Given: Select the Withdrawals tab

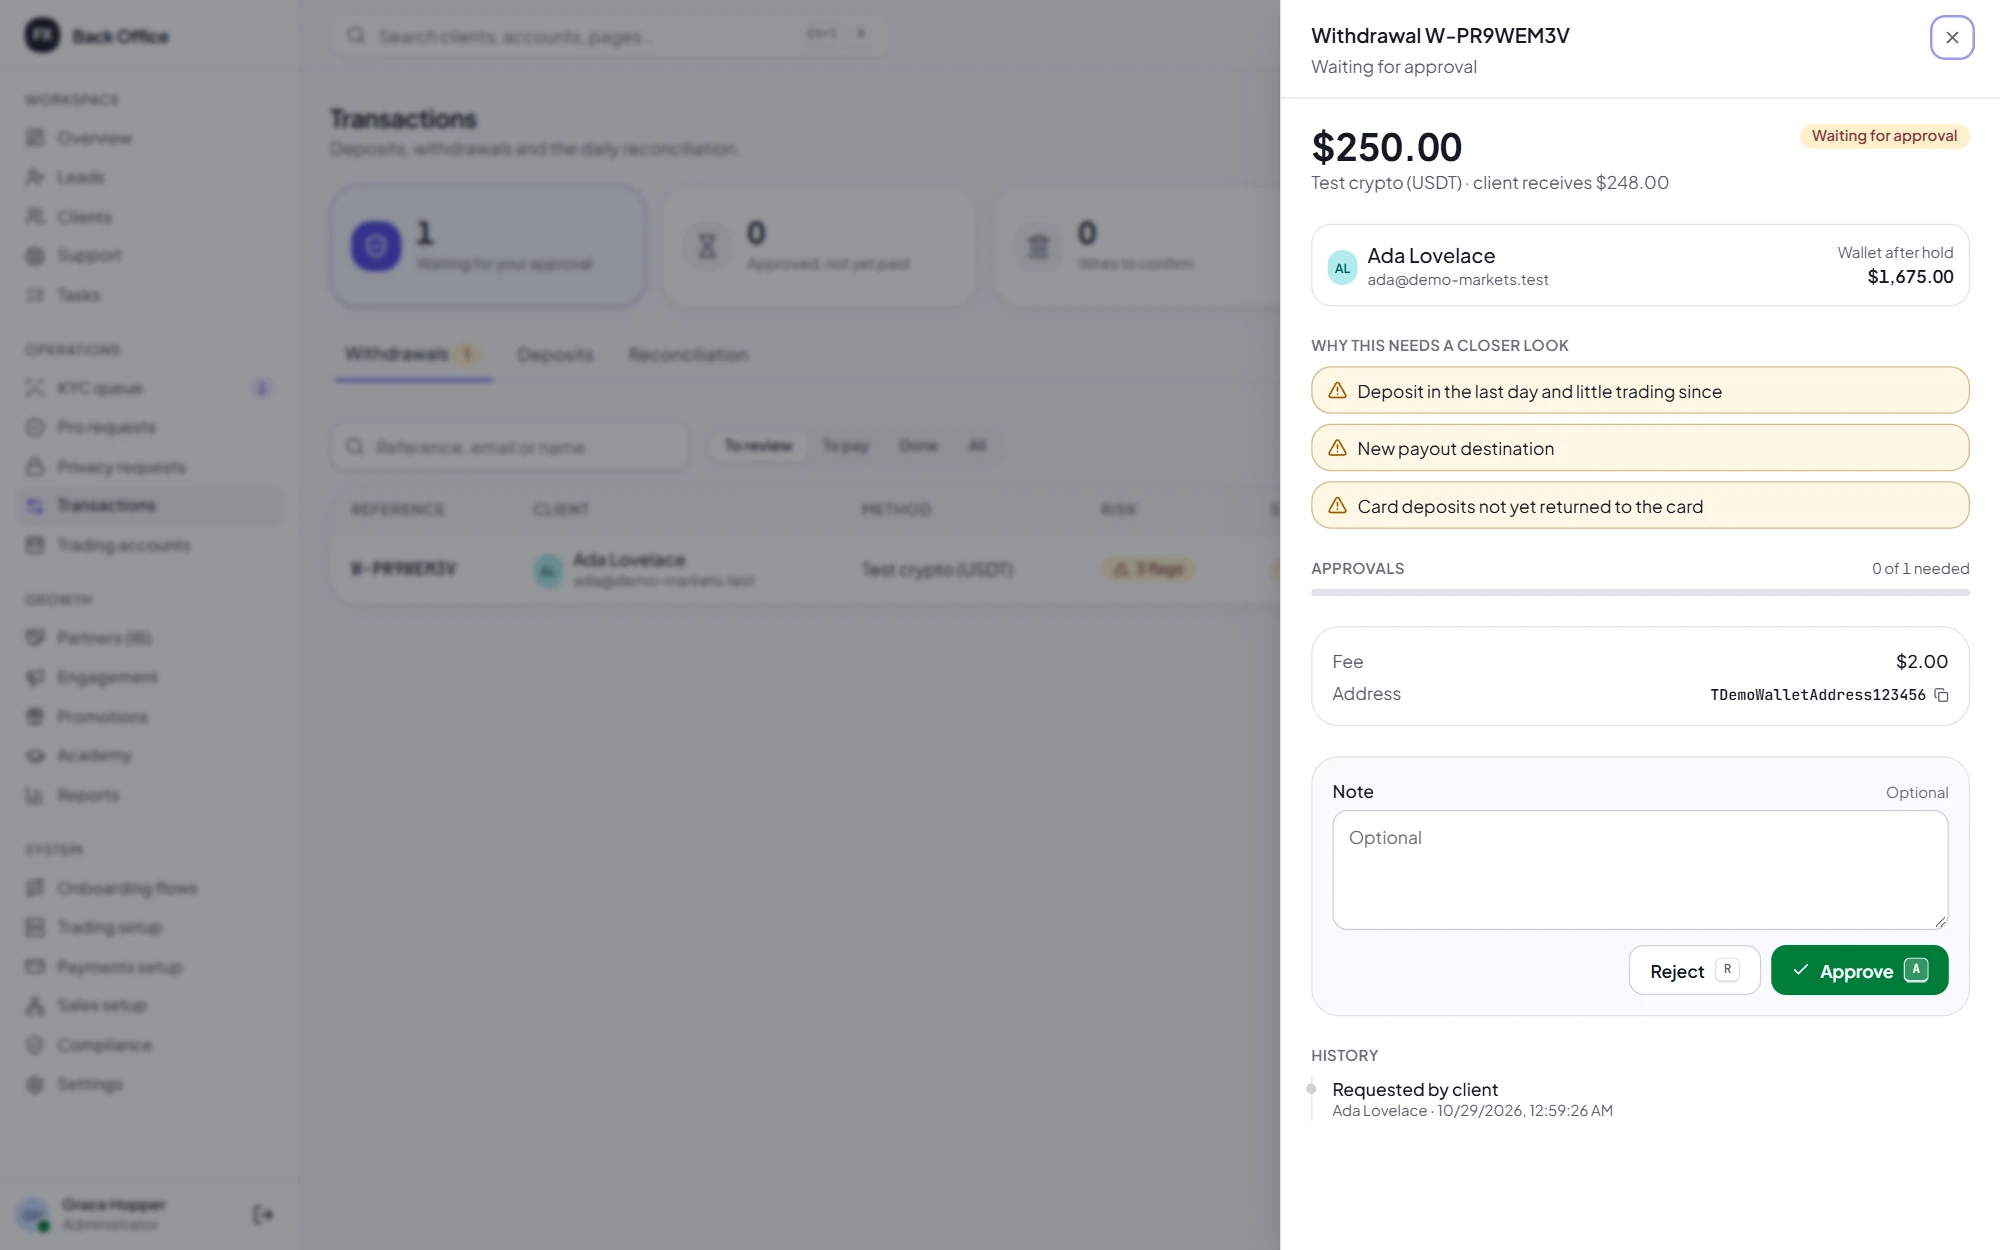Looking at the screenshot, I should [x=412, y=354].
